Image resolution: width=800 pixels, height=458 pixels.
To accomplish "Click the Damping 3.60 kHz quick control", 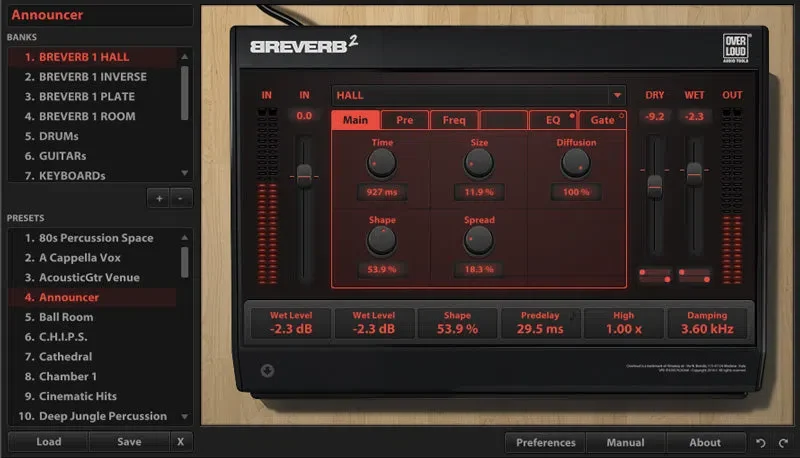I will (707, 323).
